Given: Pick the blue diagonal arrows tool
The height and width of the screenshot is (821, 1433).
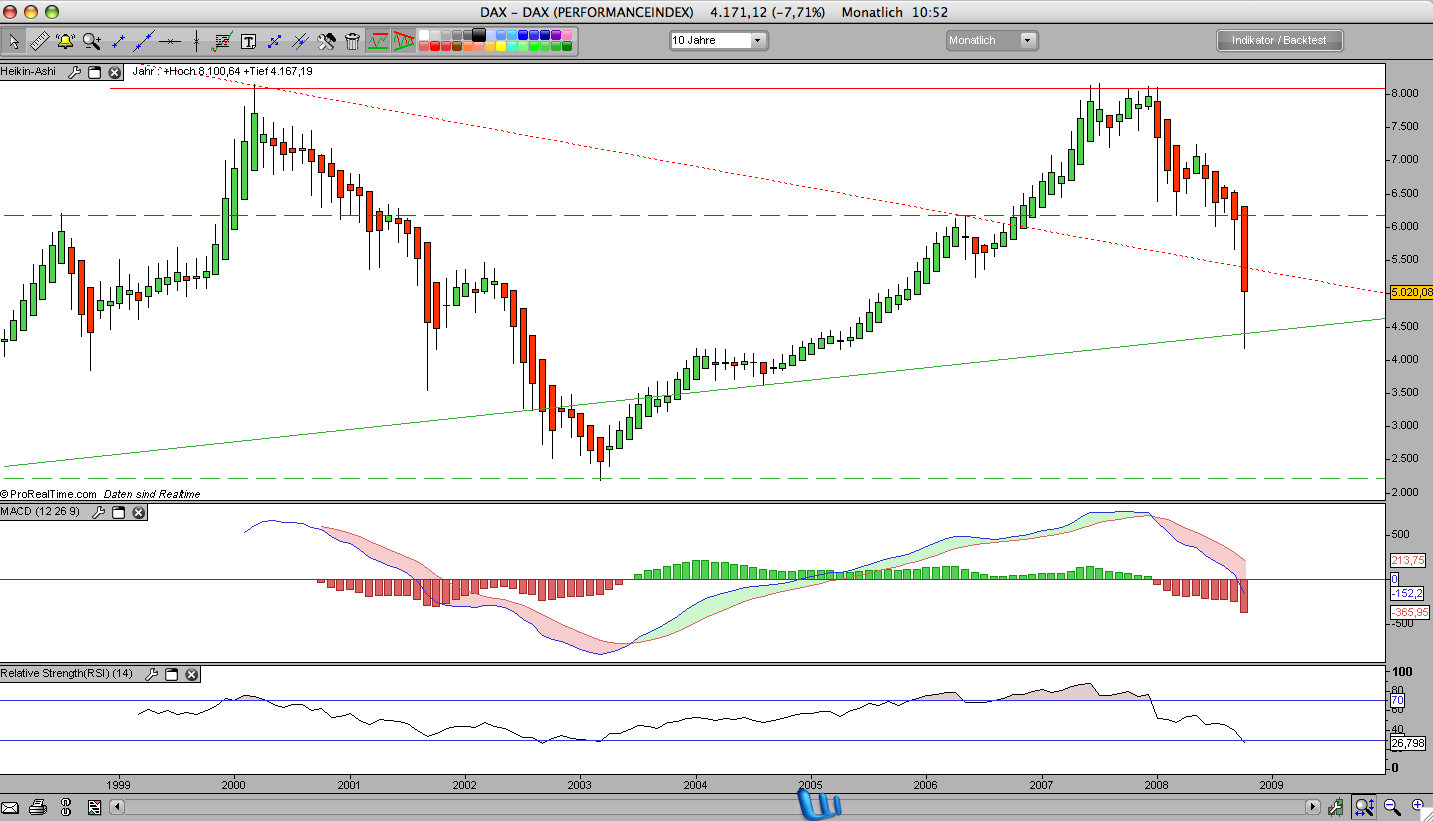Looking at the screenshot, I should tap(274, 41).
